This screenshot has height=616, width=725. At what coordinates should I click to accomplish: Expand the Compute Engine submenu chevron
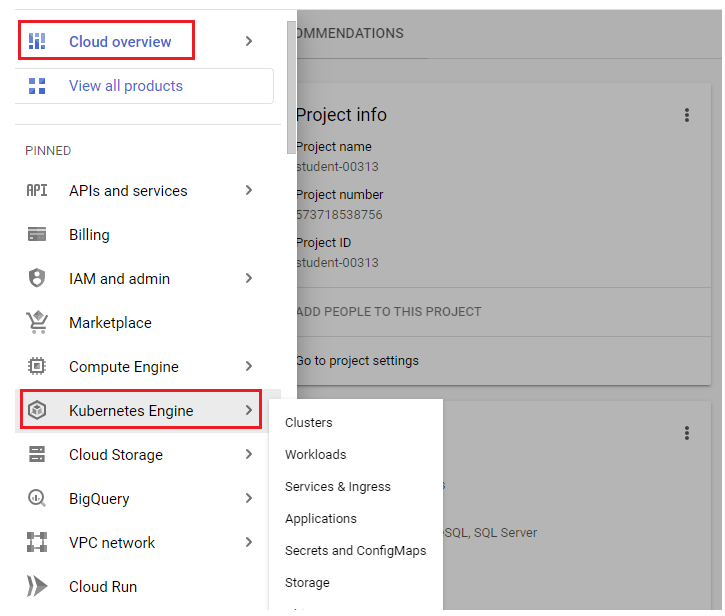click(x=249, y=366)
